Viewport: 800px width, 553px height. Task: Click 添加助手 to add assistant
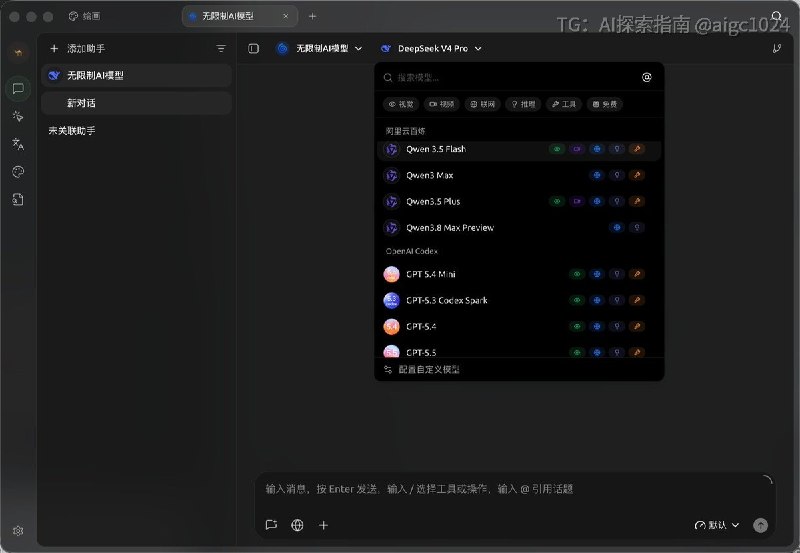pyautogui.click(x=78, y=48)
